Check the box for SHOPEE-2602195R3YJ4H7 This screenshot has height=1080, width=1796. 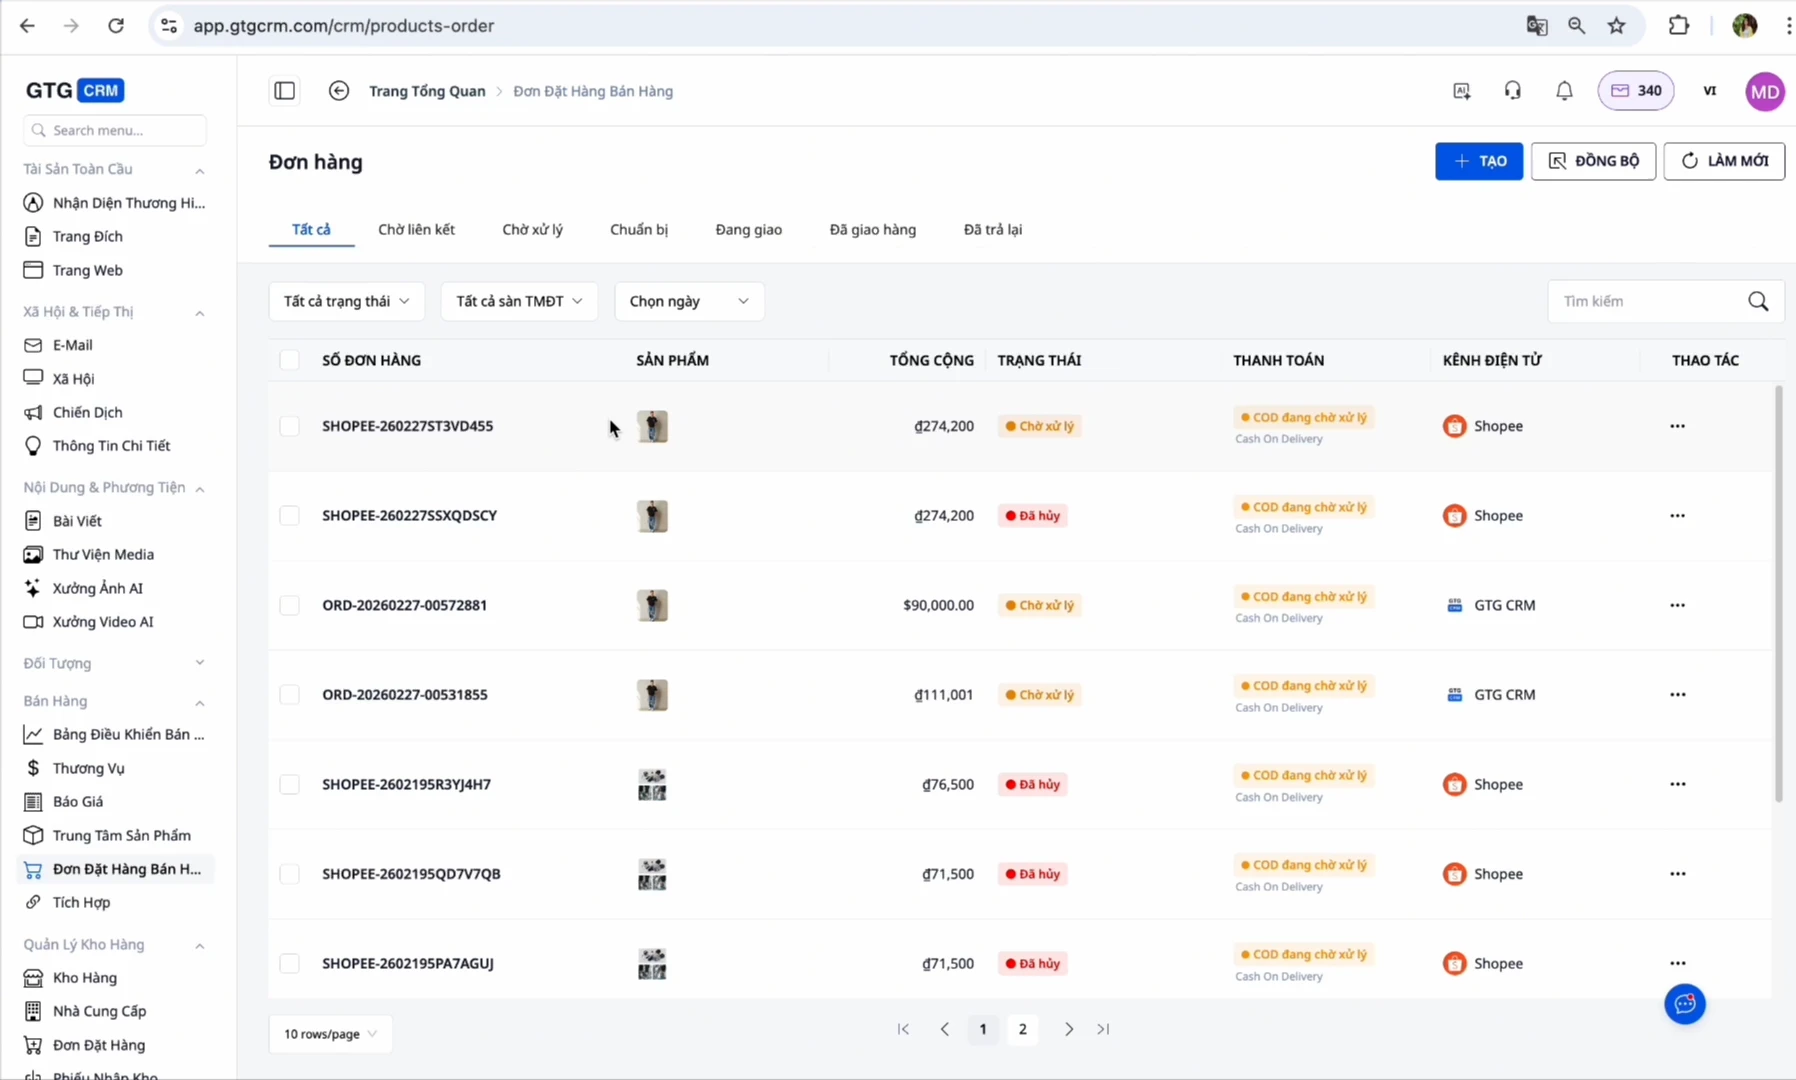(x=289, y=784)
